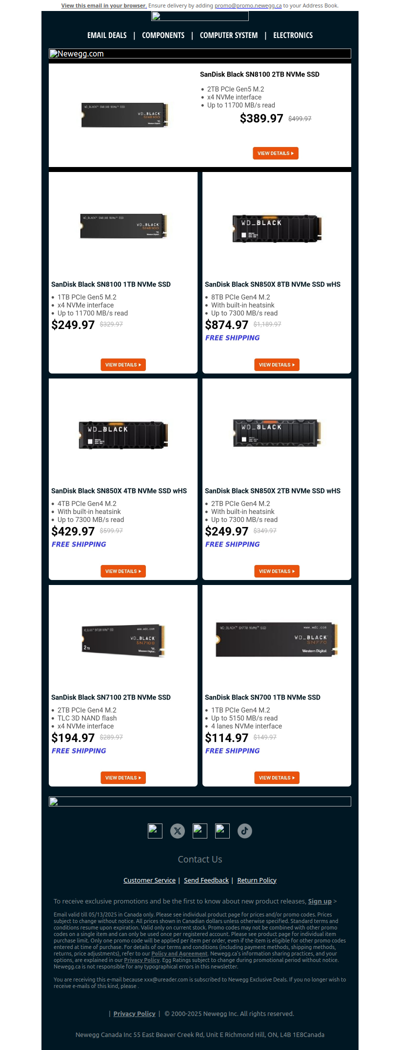Image resolution: width=400 pixels, height=1050 pixels.
Task: Click the first broken social image icon
Action: pyautogui.click(x=155, y=831)
